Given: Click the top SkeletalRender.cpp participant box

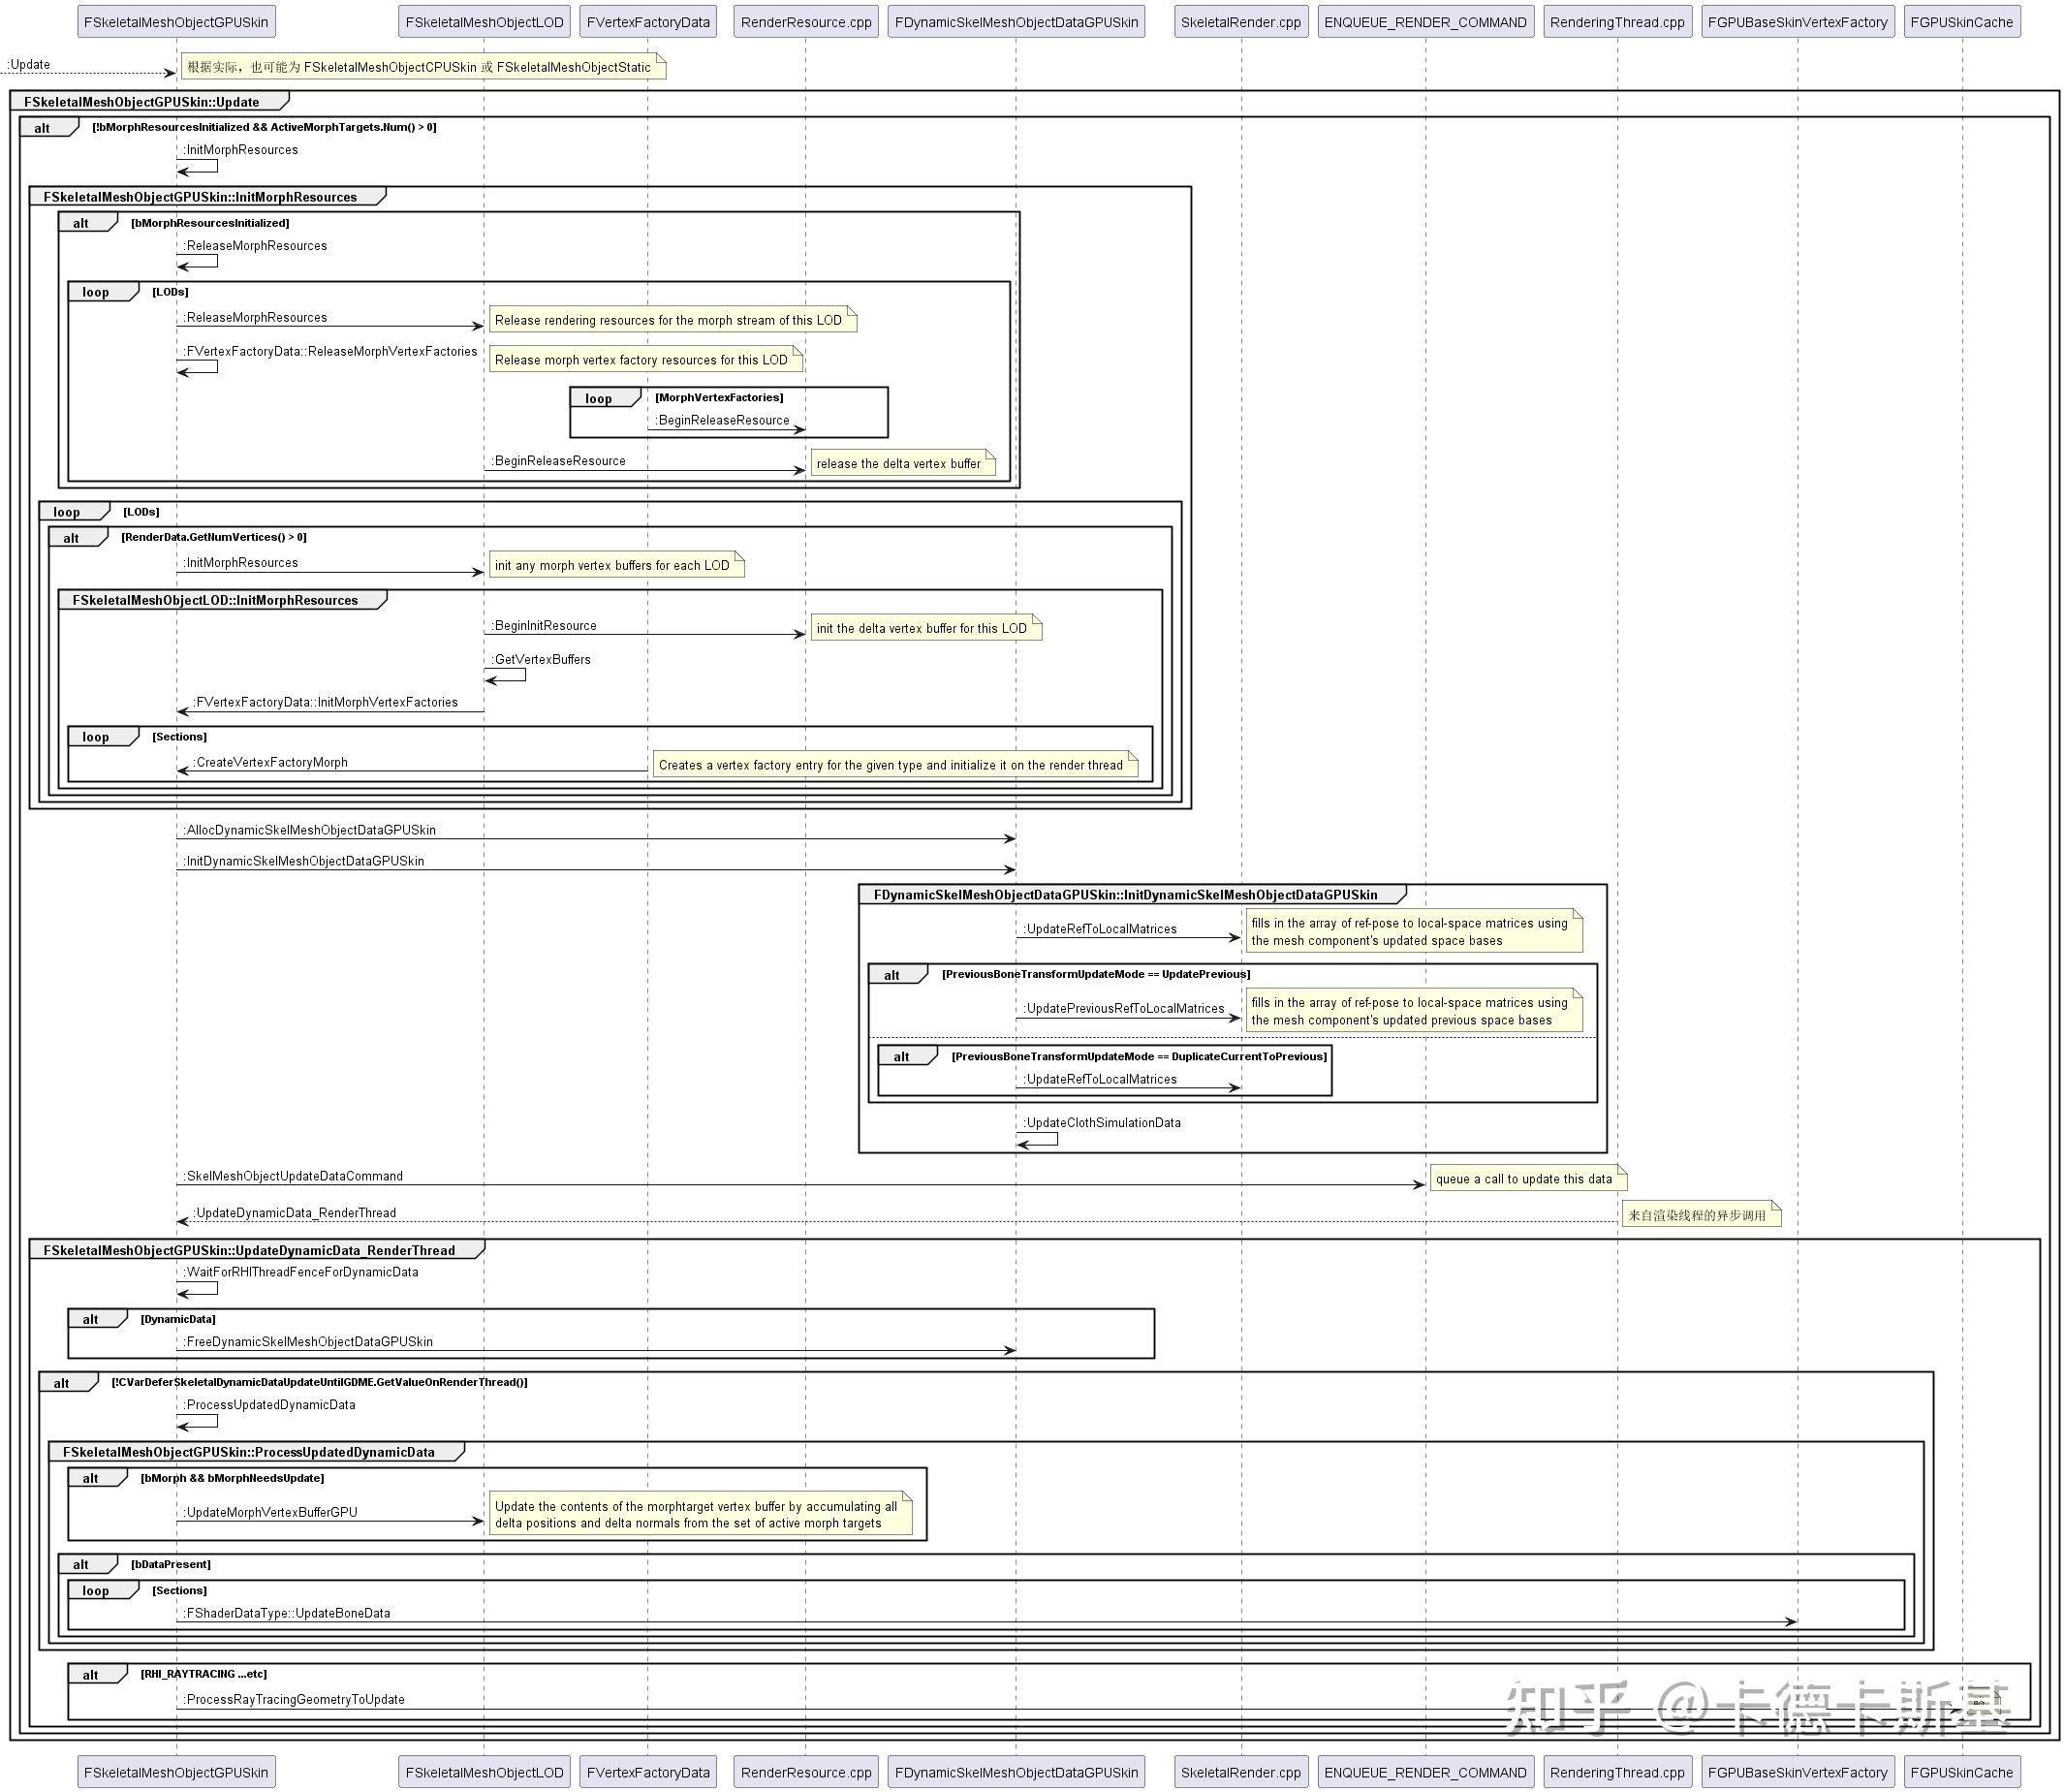Looking at the screenshot, I should point(1241,22).
